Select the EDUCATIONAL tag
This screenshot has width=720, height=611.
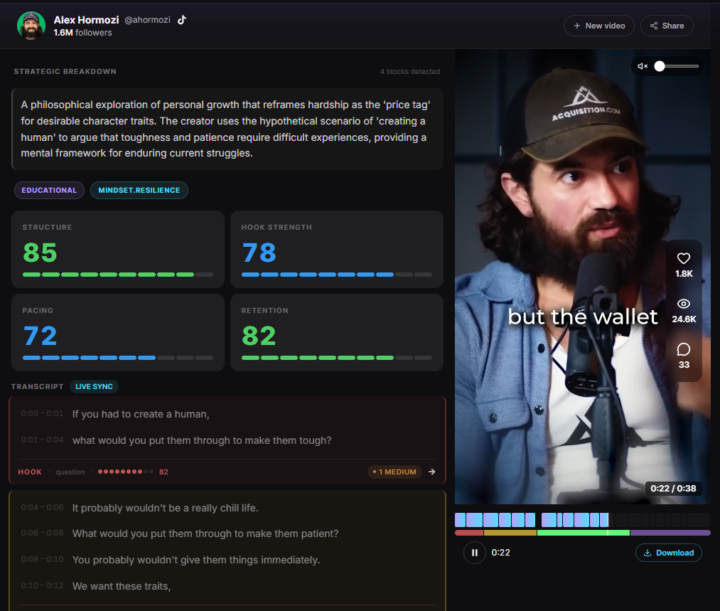pyautogui.click(x=49, y=190)
